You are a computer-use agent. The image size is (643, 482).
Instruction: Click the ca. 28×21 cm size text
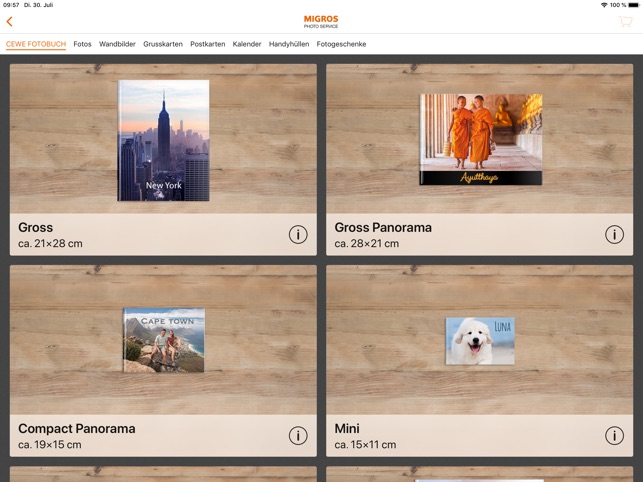coord(367,244)
